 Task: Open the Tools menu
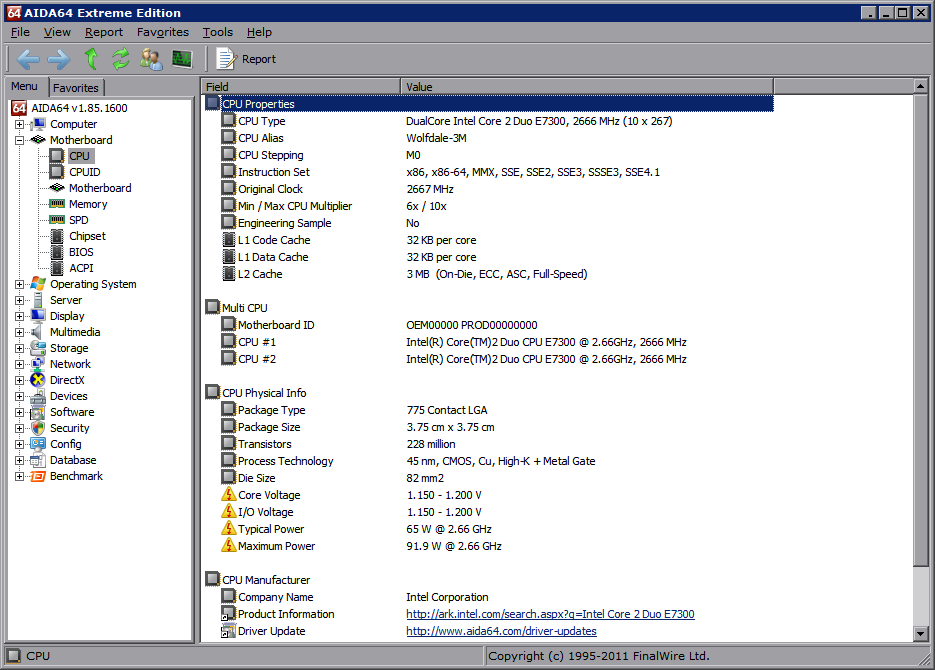point(217,32)
